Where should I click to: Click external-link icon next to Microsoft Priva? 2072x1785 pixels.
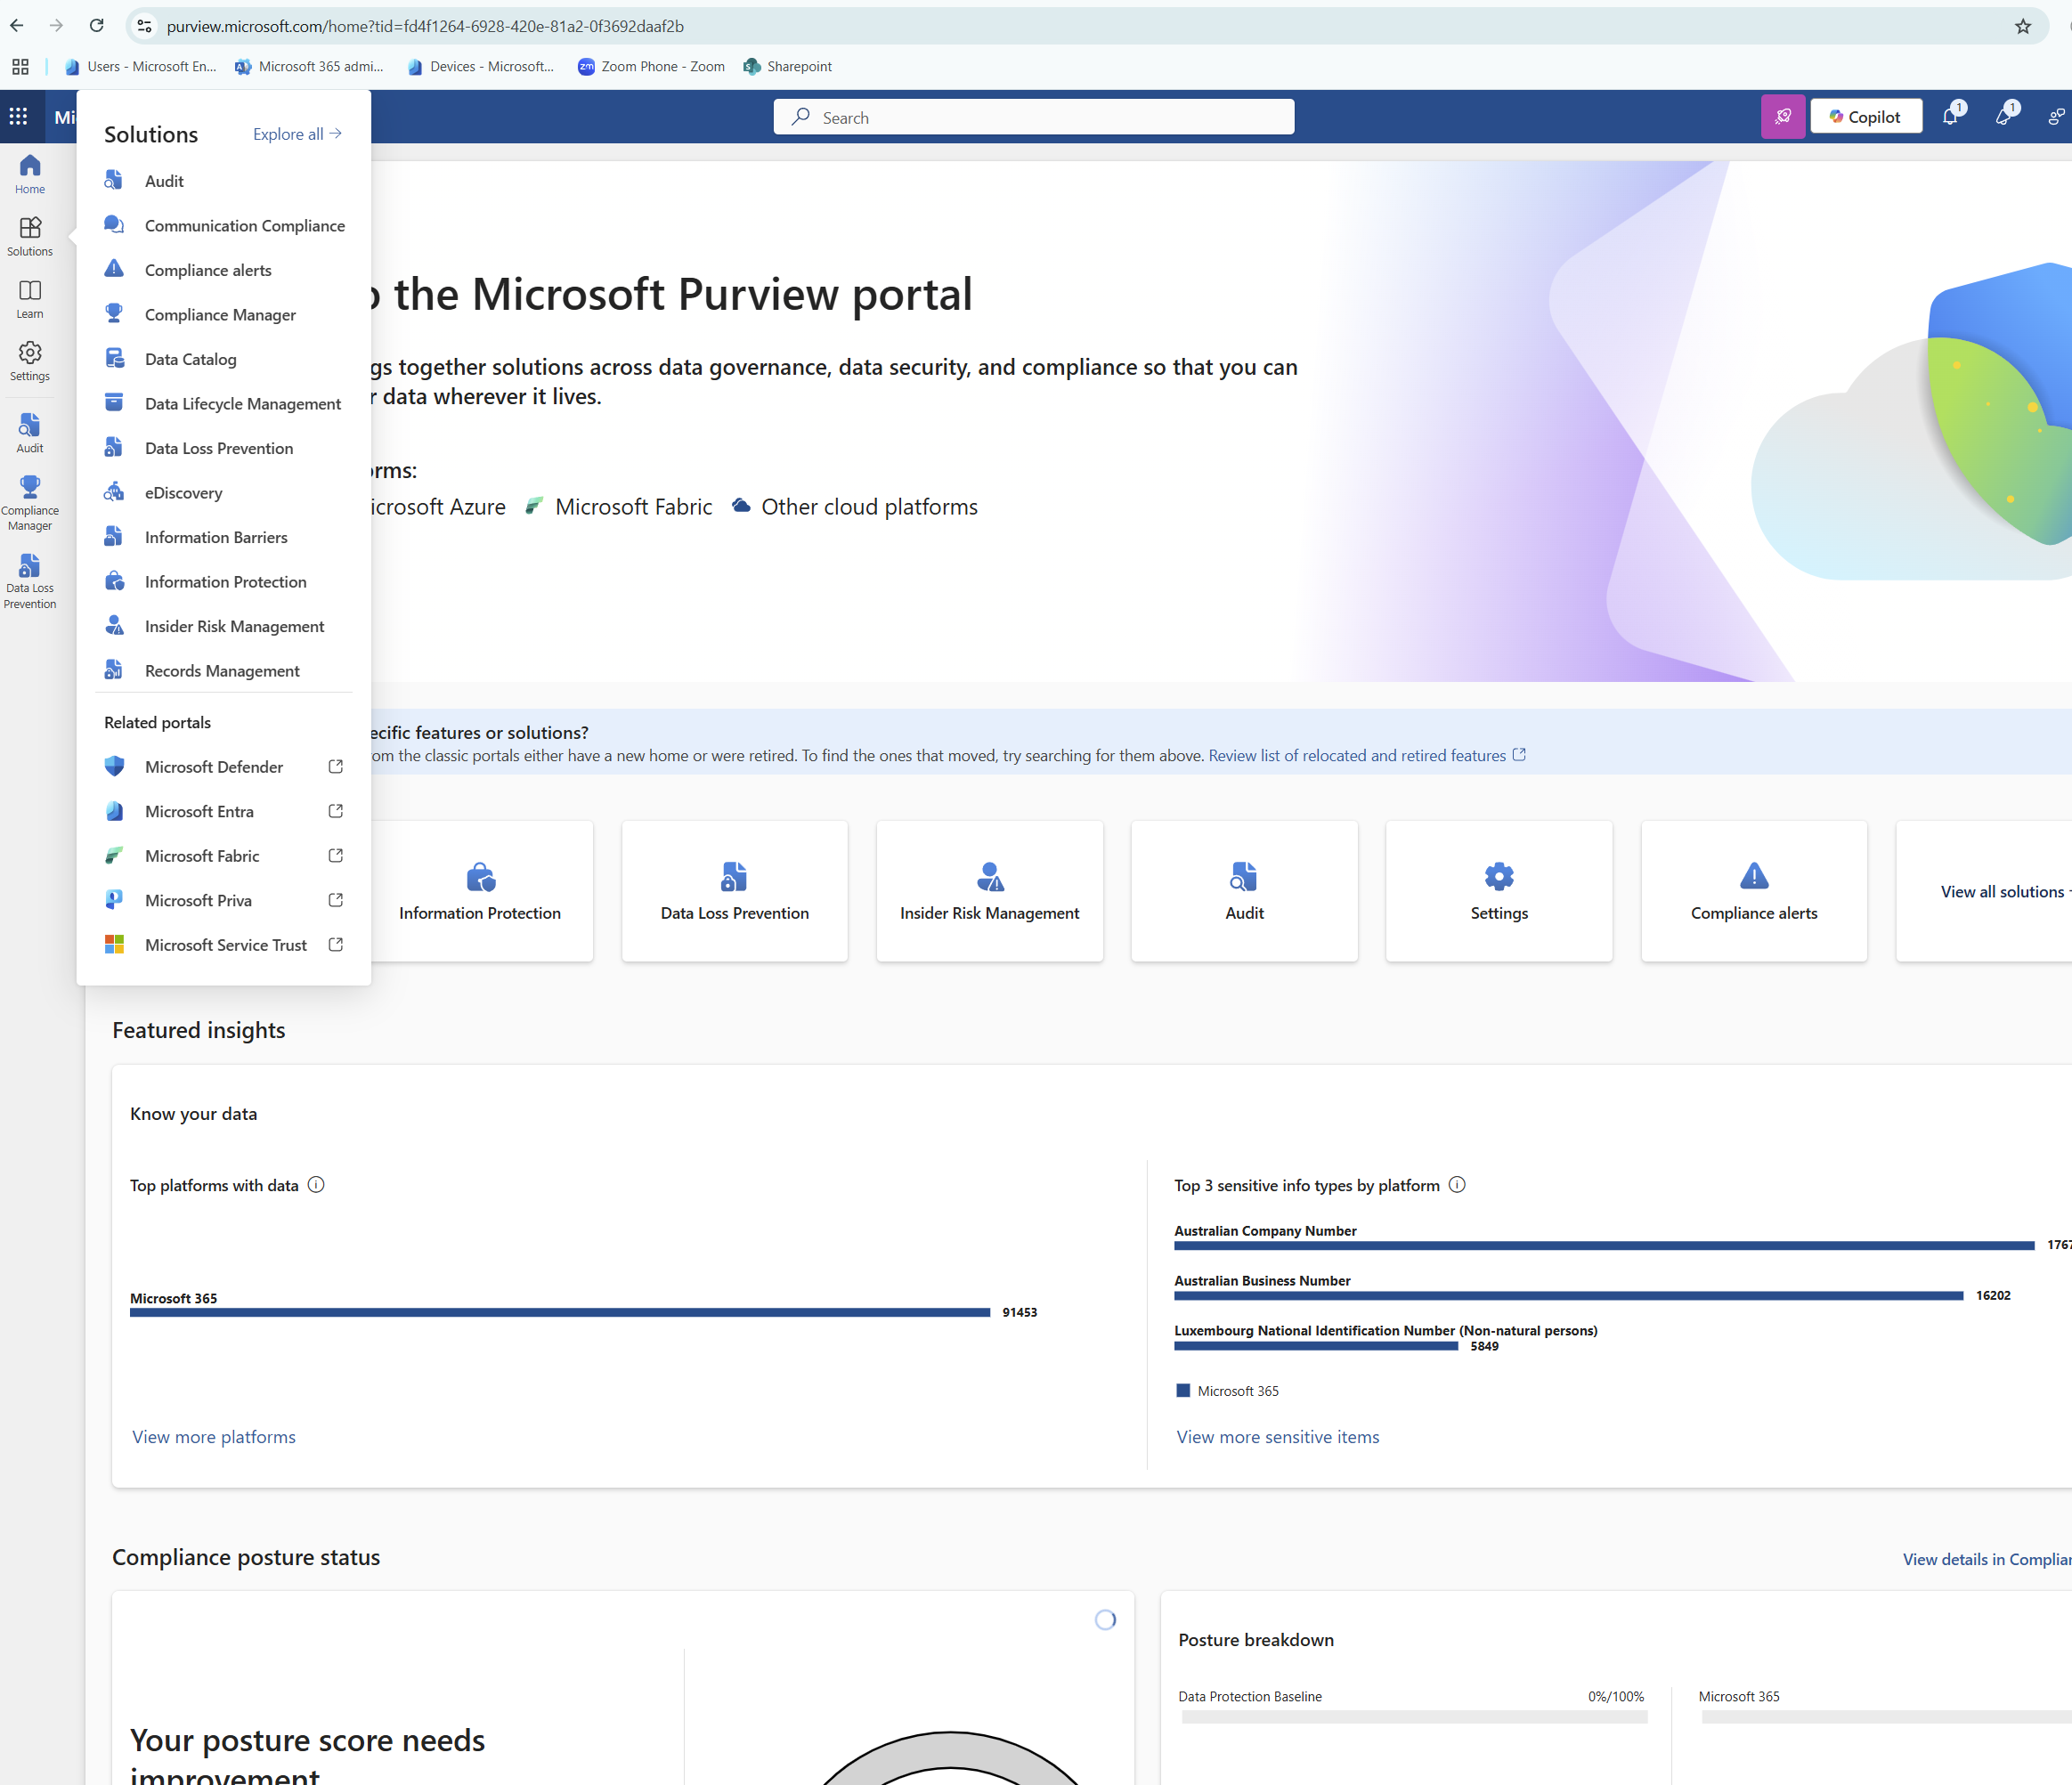336,900
